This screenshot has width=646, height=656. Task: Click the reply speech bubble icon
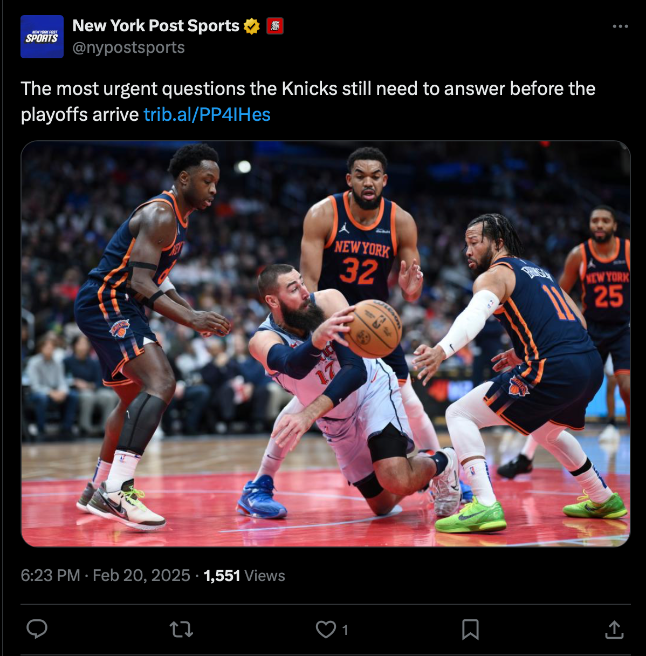(37, 629)
